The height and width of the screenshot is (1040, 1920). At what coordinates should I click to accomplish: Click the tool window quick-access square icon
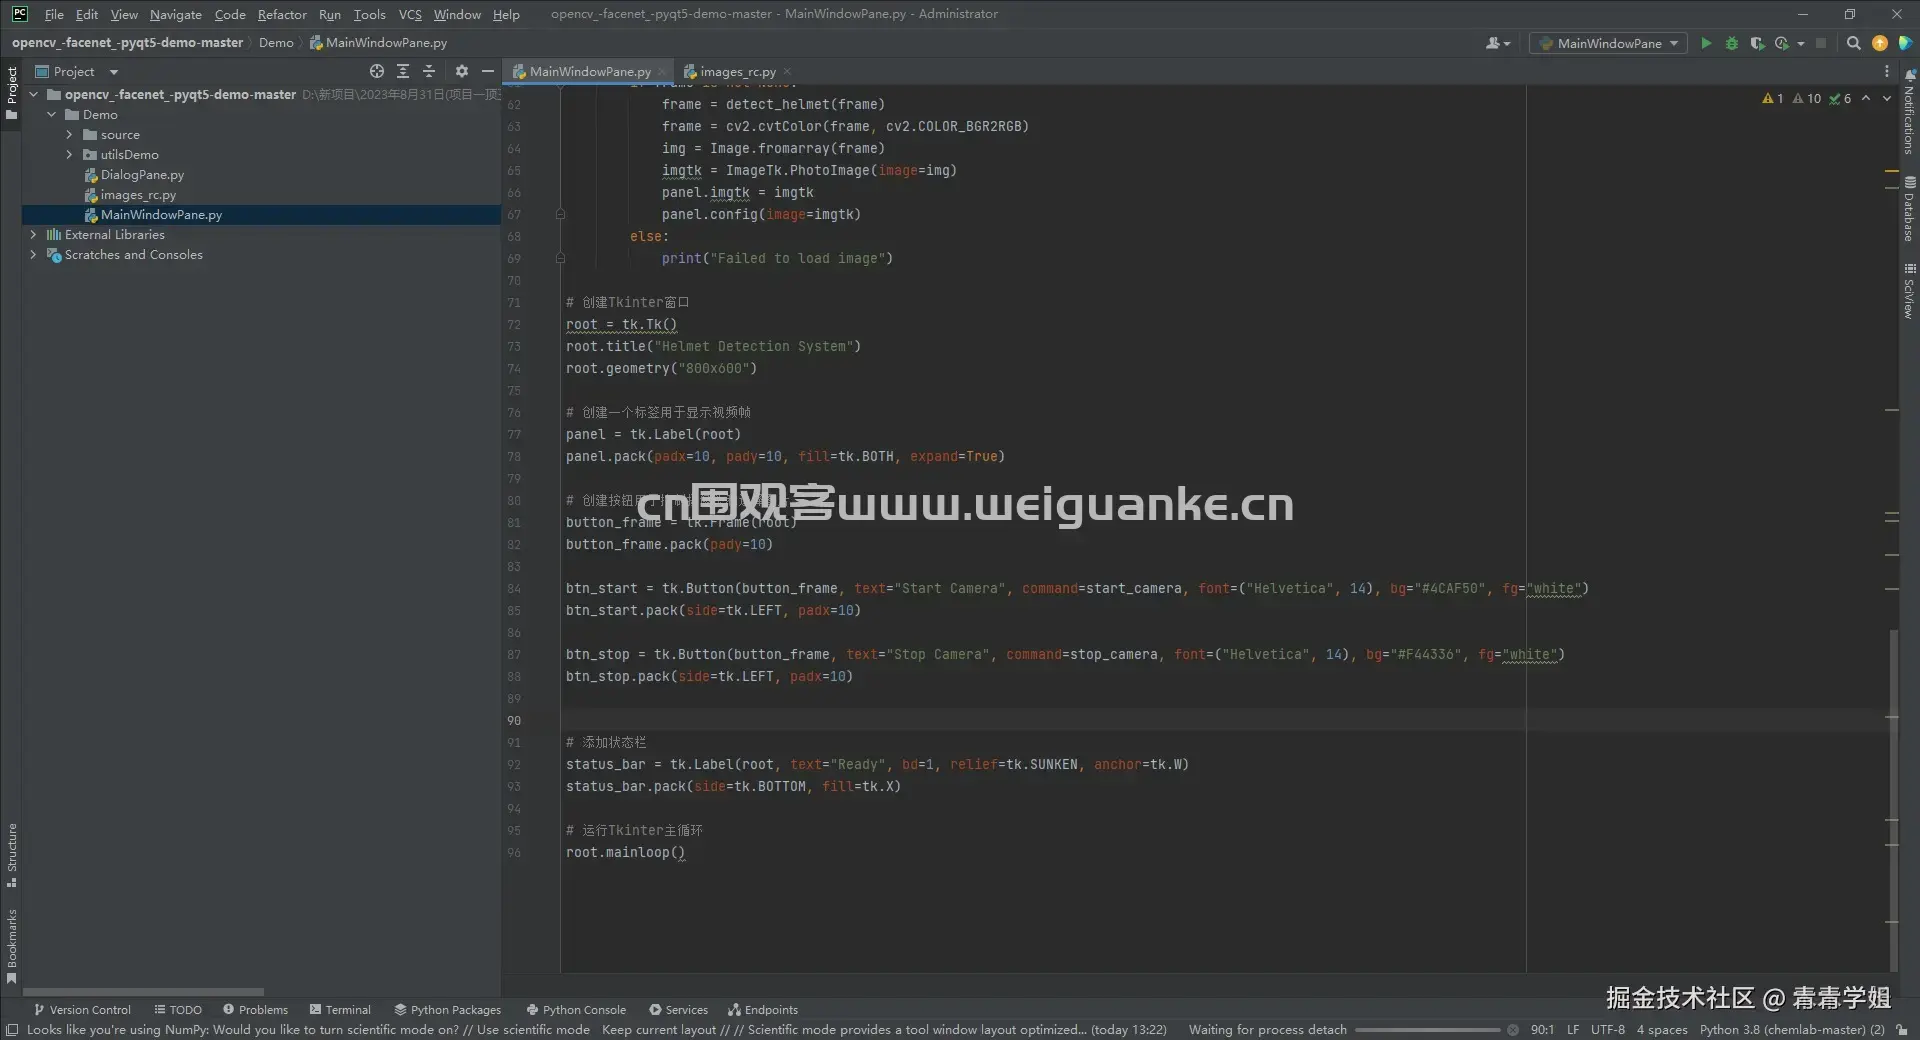[12, 1030]
